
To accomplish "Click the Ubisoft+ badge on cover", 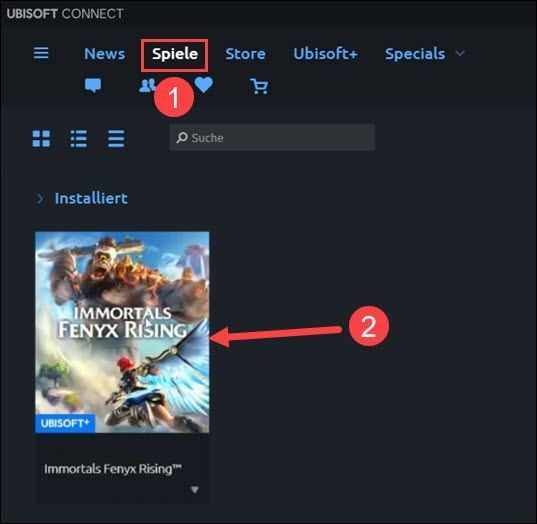I will pos(65,423).
